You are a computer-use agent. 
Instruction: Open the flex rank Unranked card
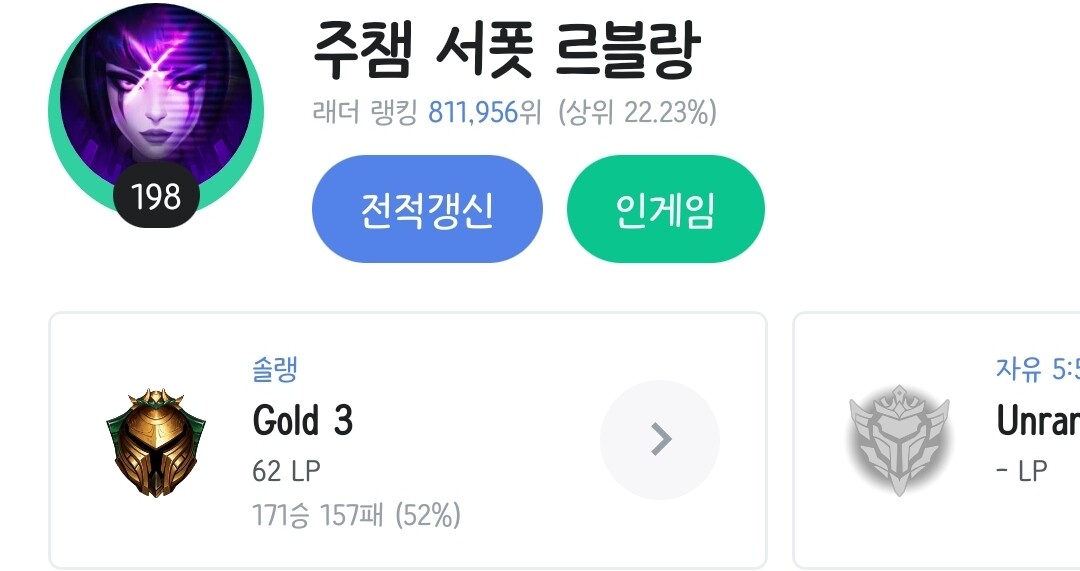click(937, 440)
